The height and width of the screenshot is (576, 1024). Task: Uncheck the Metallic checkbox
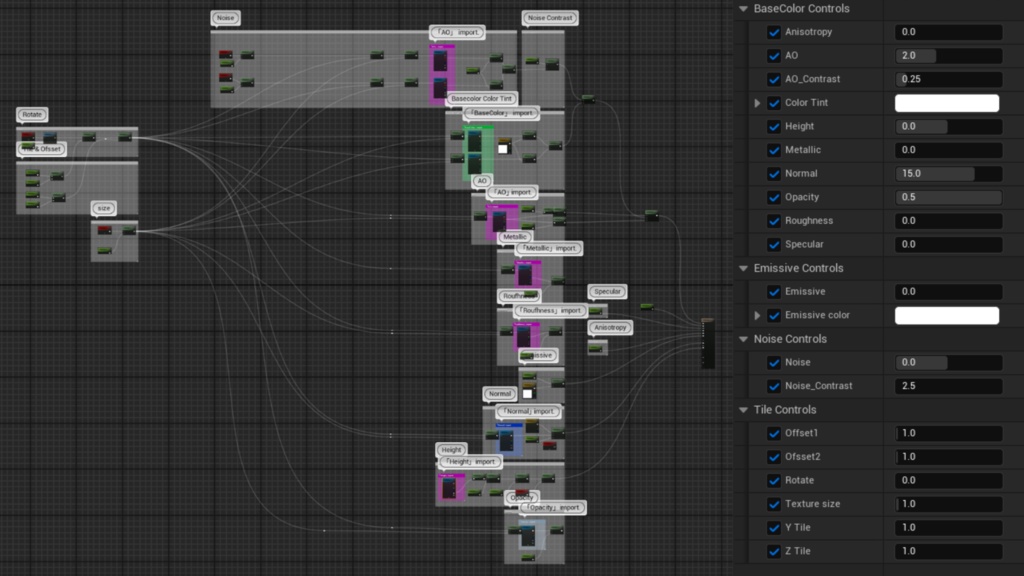pos(774,150)
